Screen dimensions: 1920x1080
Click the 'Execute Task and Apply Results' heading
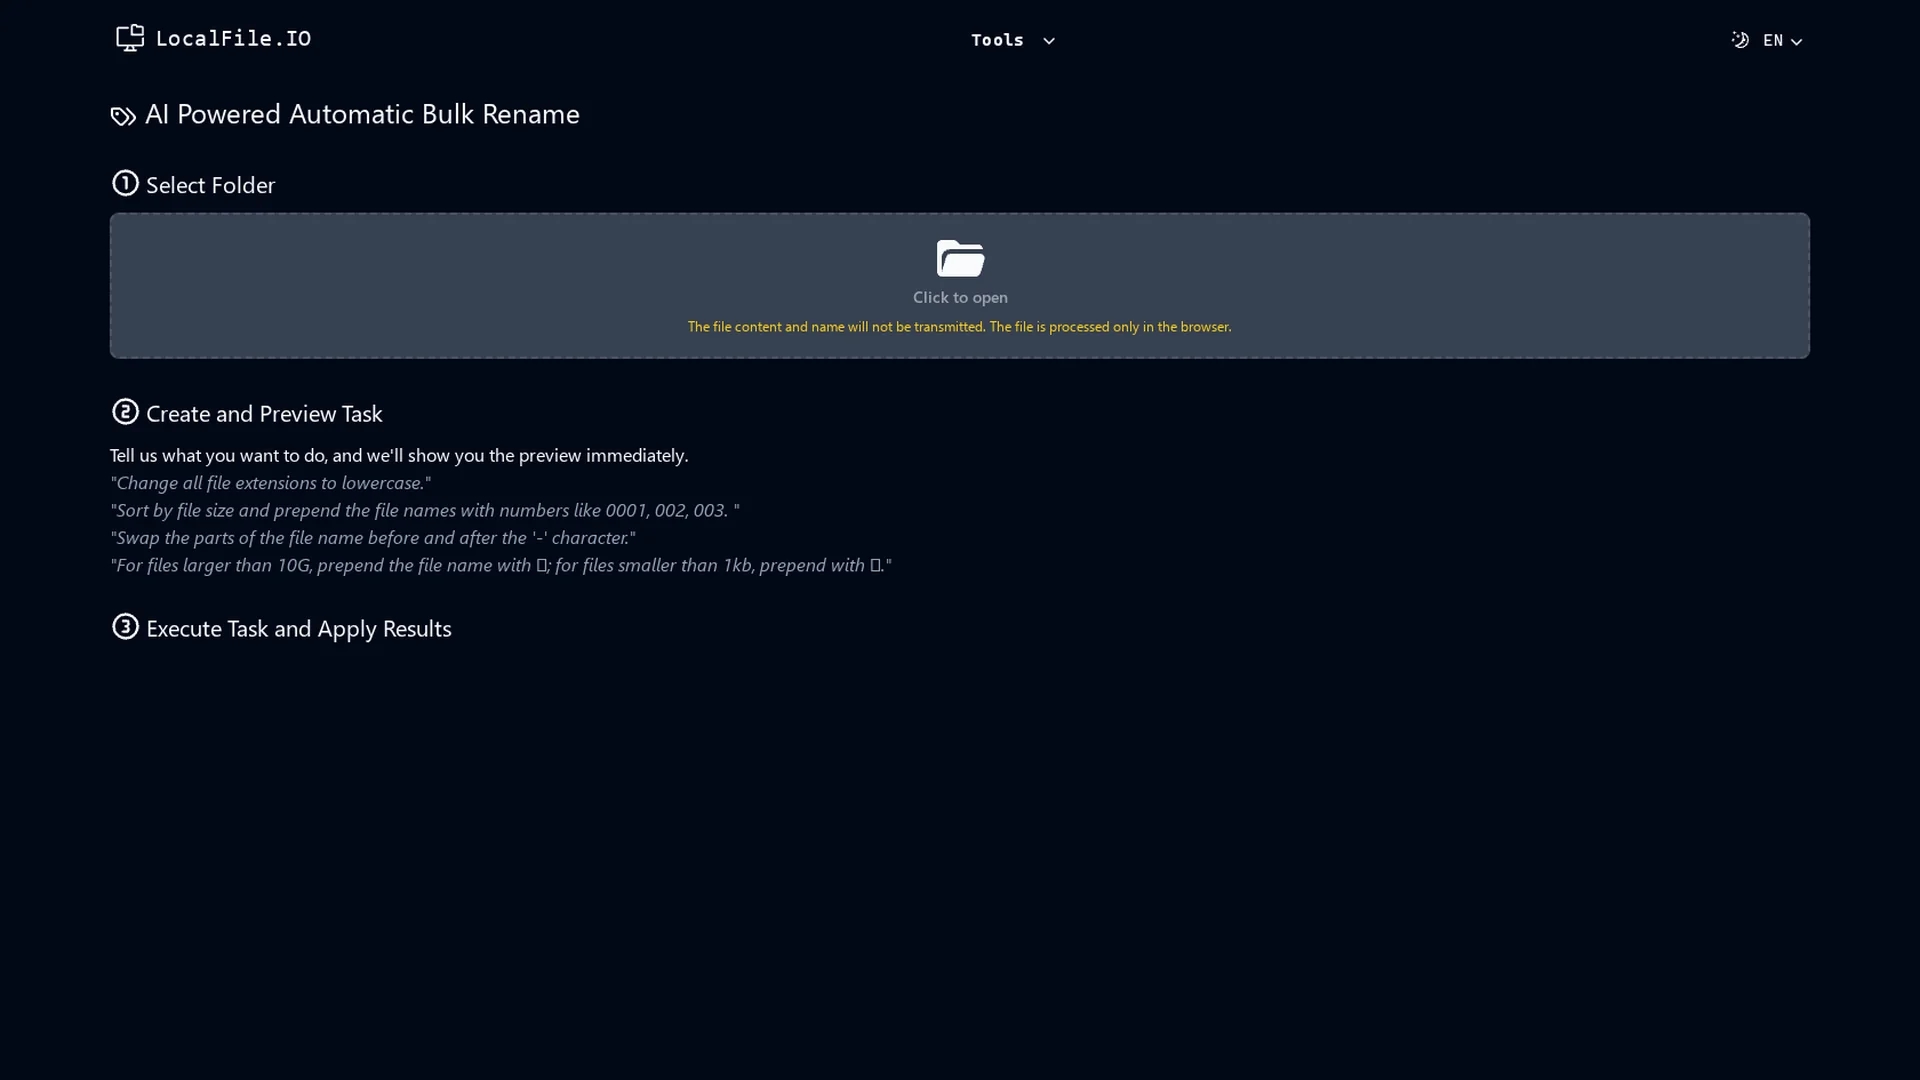coord(299,629)
